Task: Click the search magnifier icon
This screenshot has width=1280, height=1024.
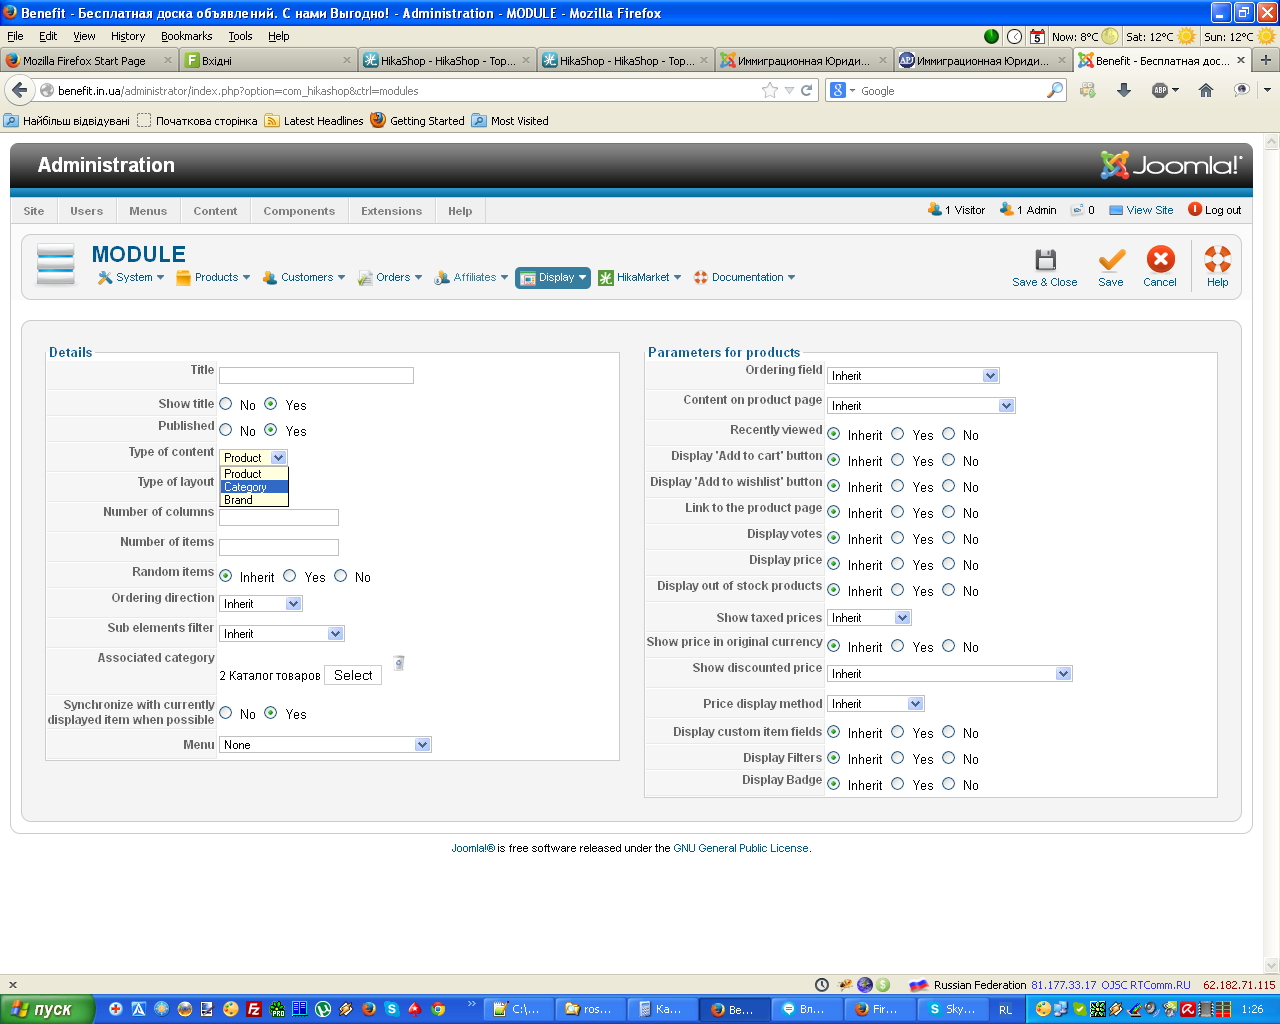Action: tap(1055, 90)
